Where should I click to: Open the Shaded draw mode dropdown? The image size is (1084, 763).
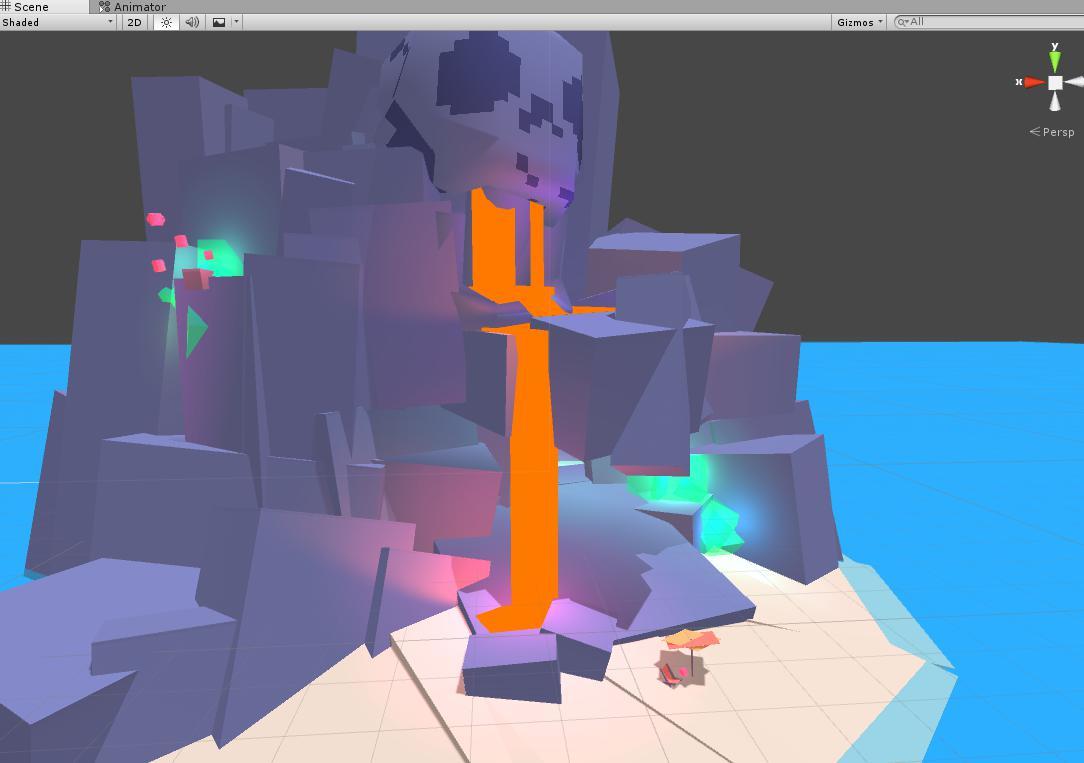click(x=55, y=22)
